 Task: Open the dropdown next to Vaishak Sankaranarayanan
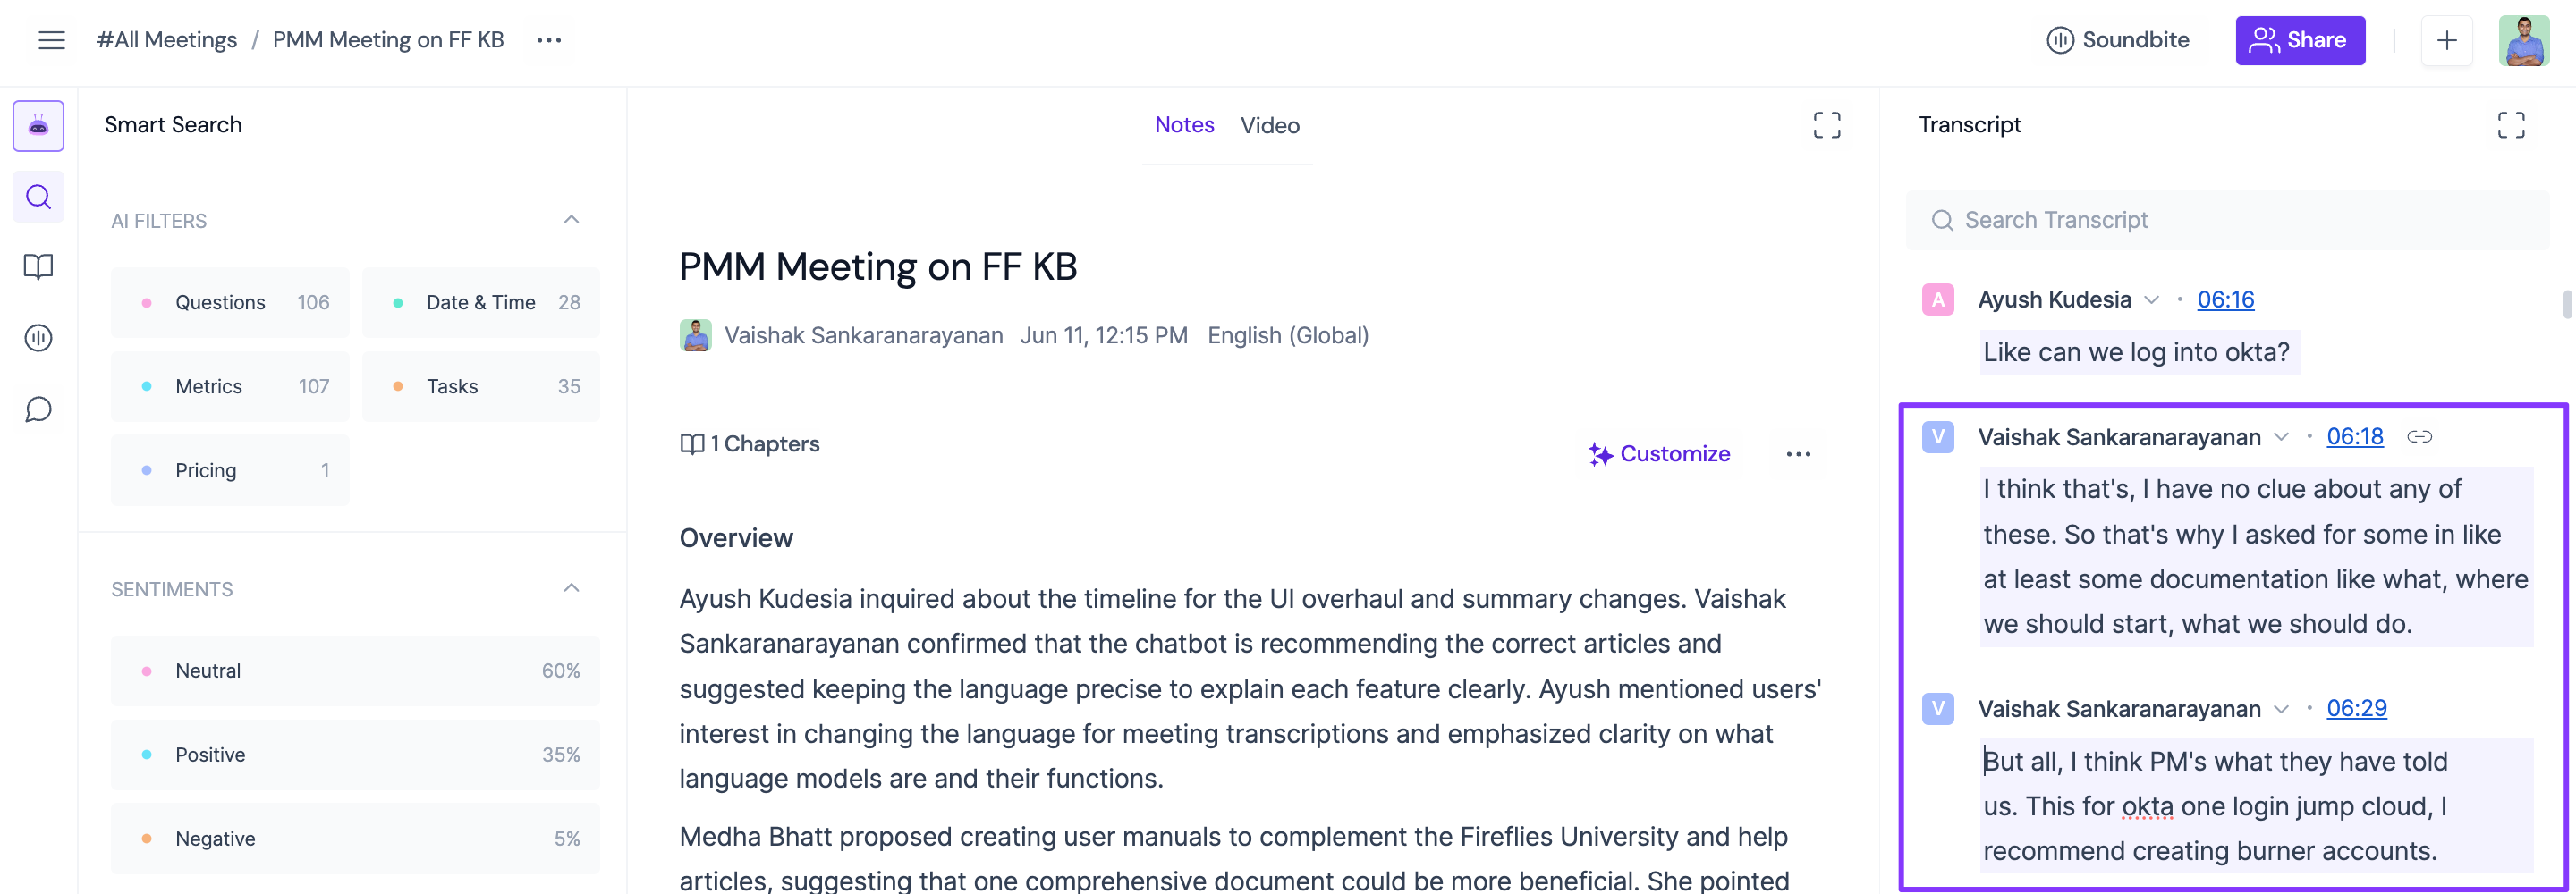click(x=2282, y=437)
